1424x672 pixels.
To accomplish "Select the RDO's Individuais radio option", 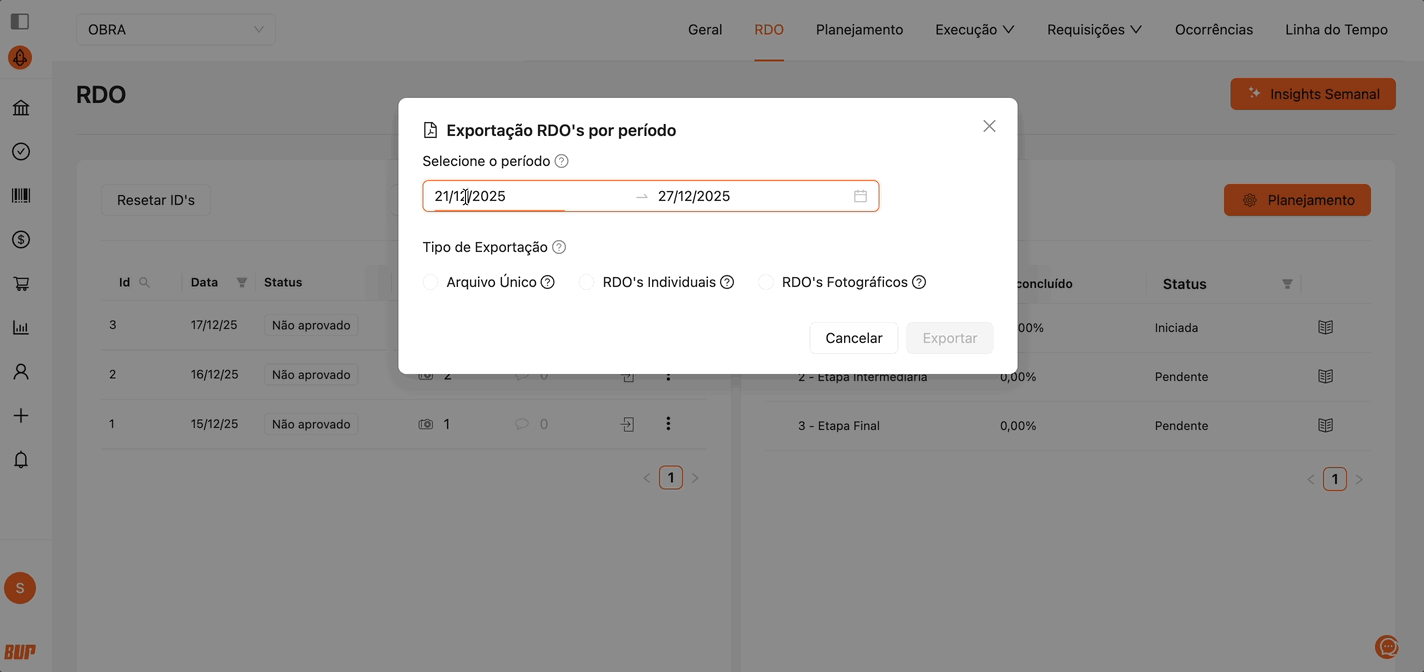I will [587, 283].
